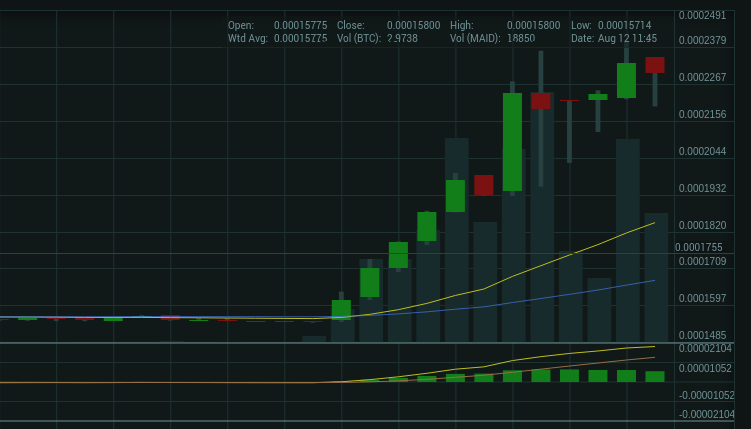Click the 0.0002267 price axis label
This screenshot has width=751, height=429.
click(x=702, y=77)
